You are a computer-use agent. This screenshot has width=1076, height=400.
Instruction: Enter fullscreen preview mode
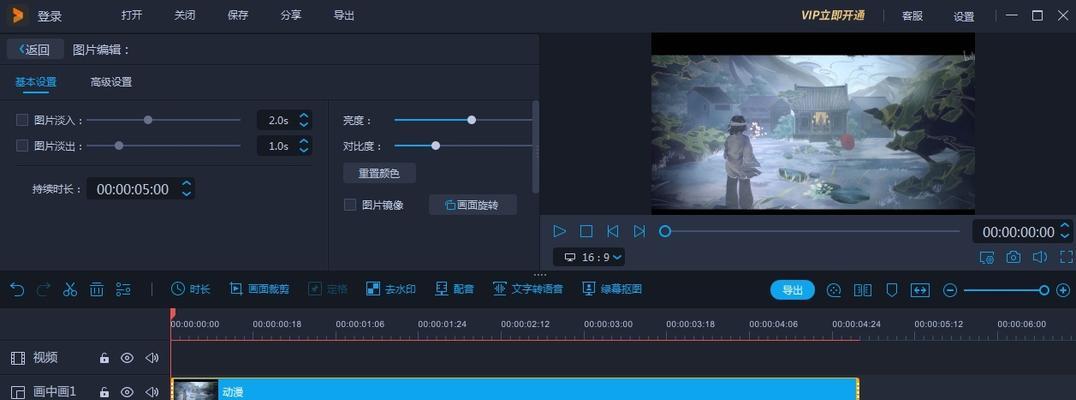1066,257
